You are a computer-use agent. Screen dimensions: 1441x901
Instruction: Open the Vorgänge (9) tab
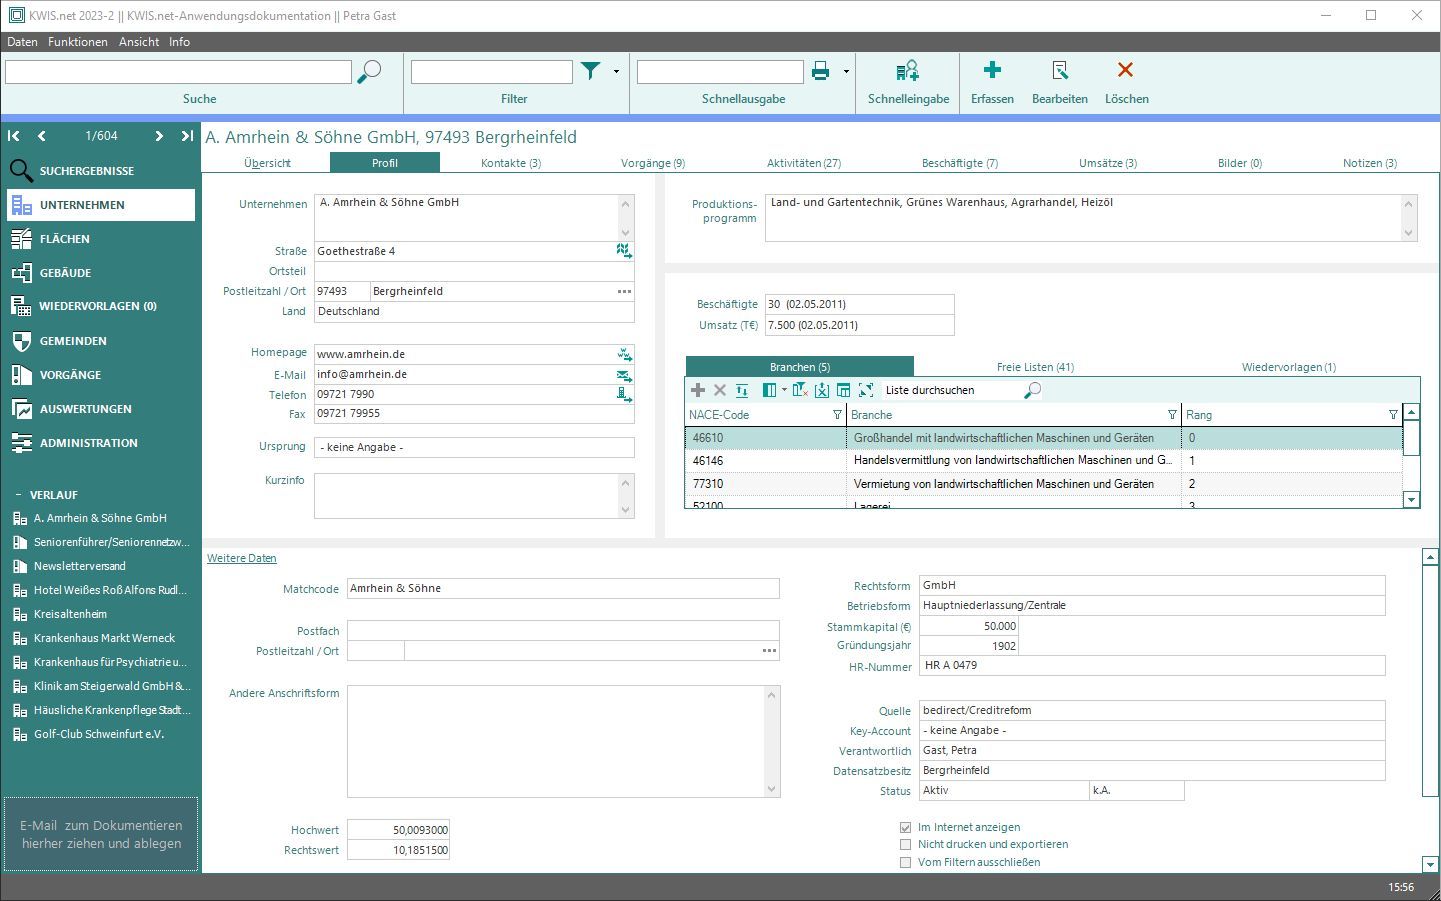pyautogui.click(x=653, y=163)
